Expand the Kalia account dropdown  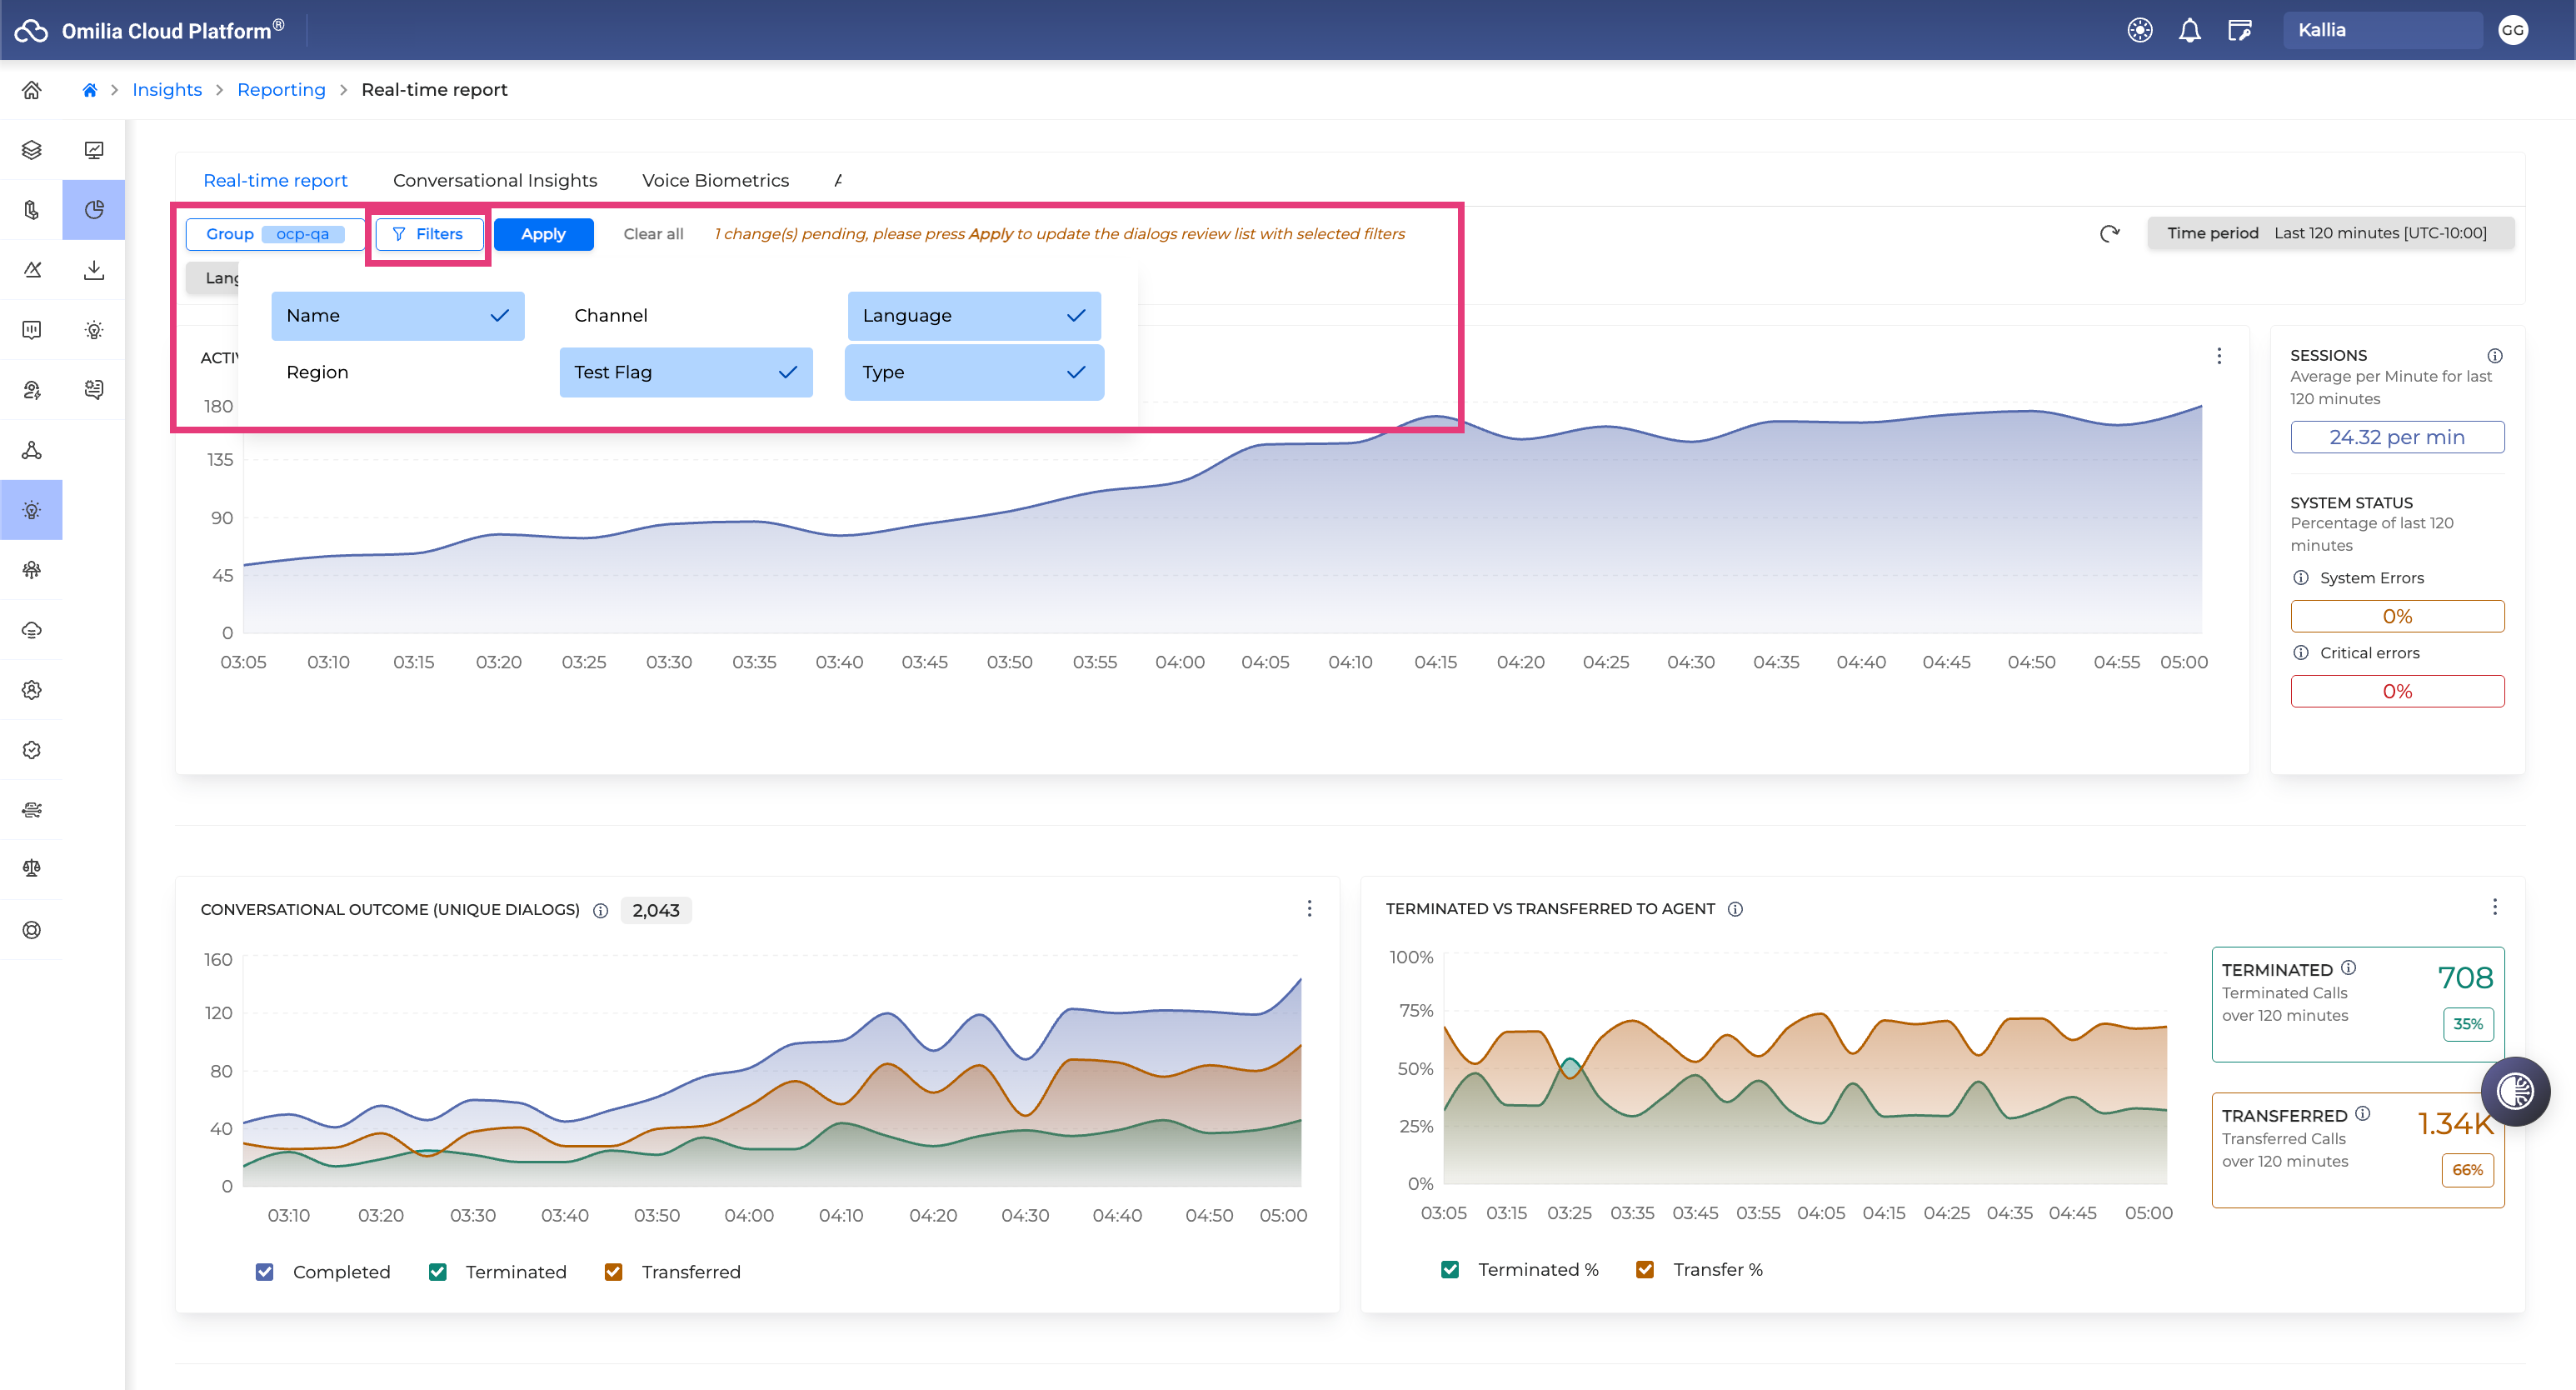point(2382,30)
